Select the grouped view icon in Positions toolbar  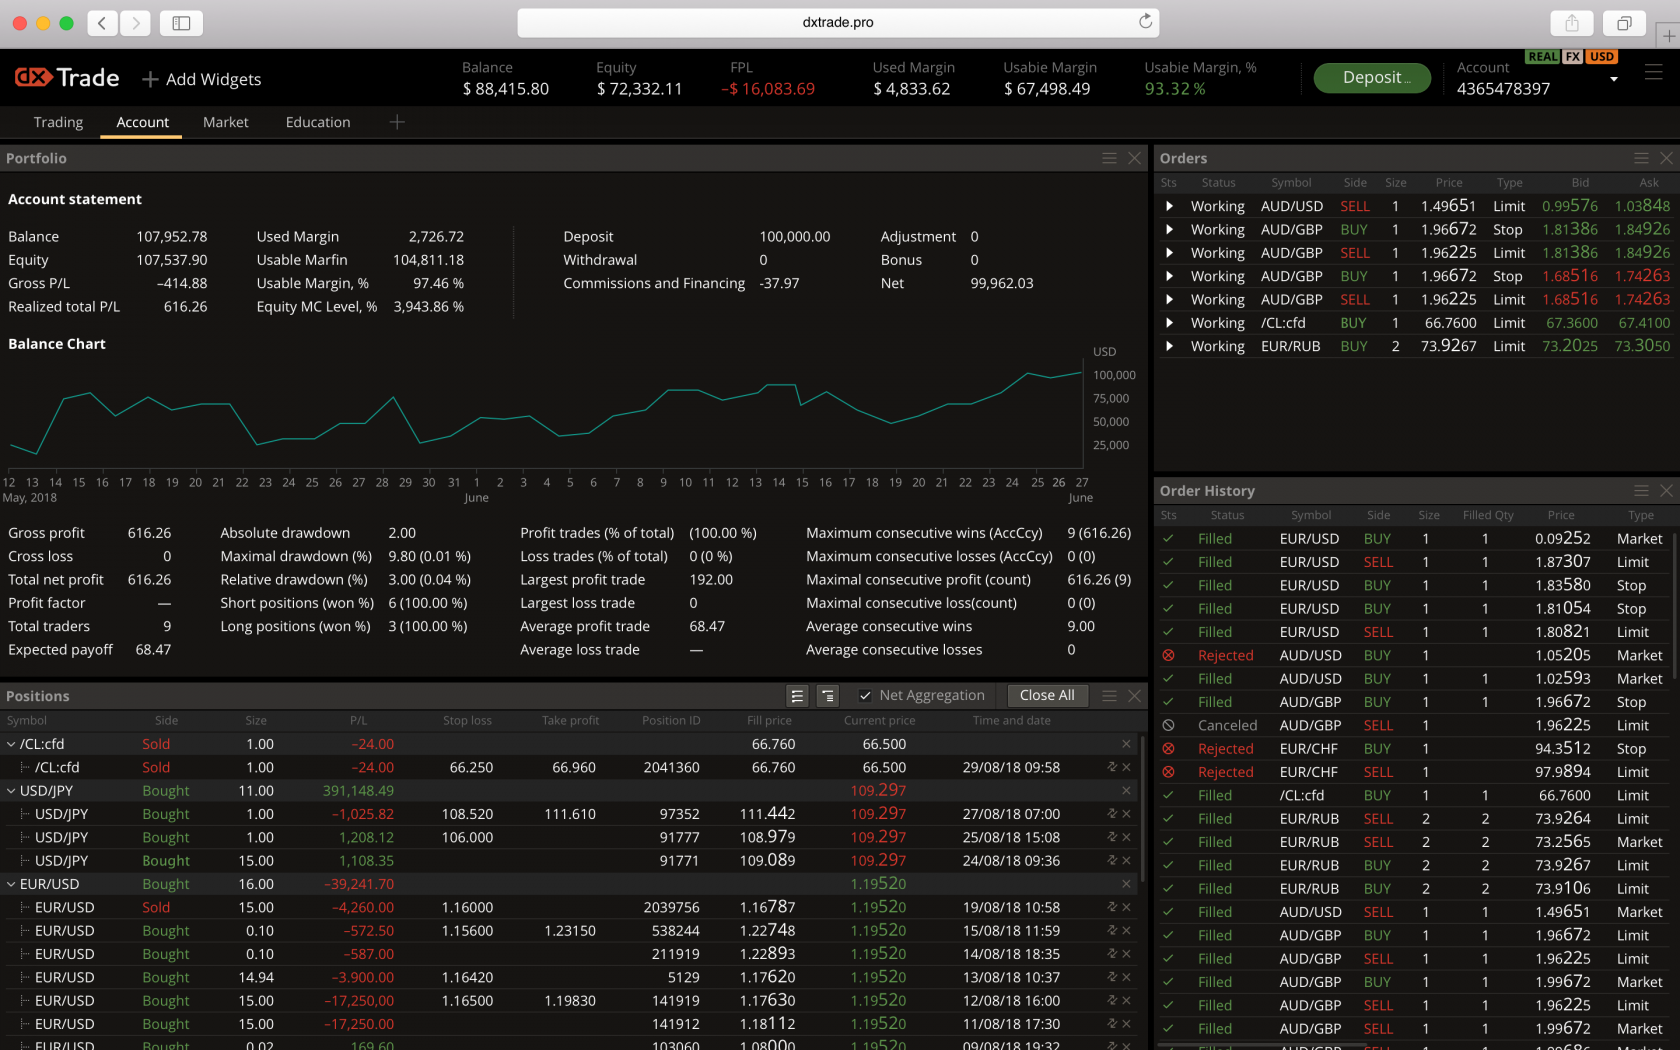click(x=827, y=695)
